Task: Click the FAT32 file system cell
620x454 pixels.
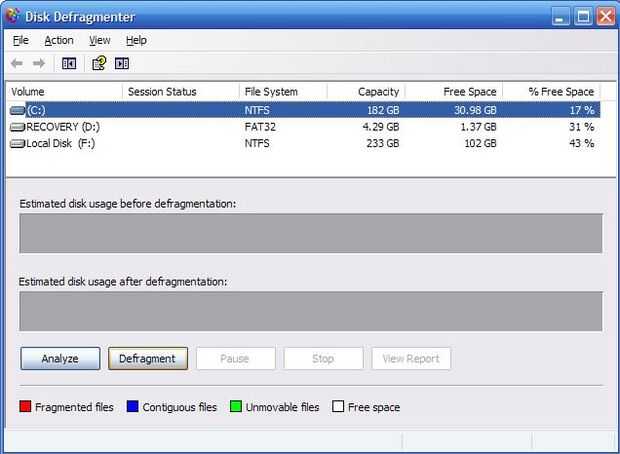Action: [x=260, y=127]
